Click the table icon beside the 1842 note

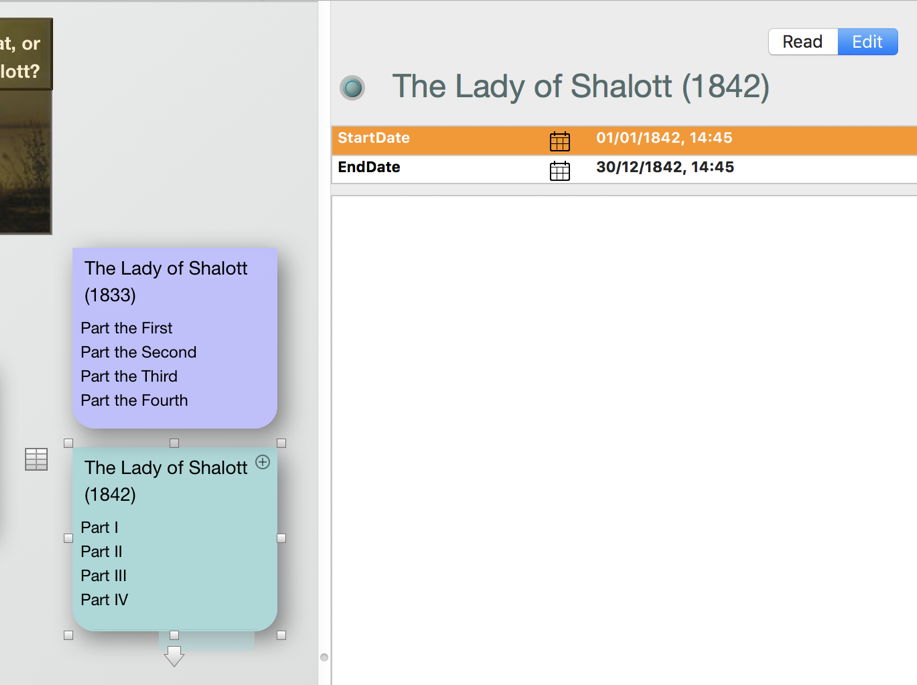pyautogui.click(x=36, y=459)
